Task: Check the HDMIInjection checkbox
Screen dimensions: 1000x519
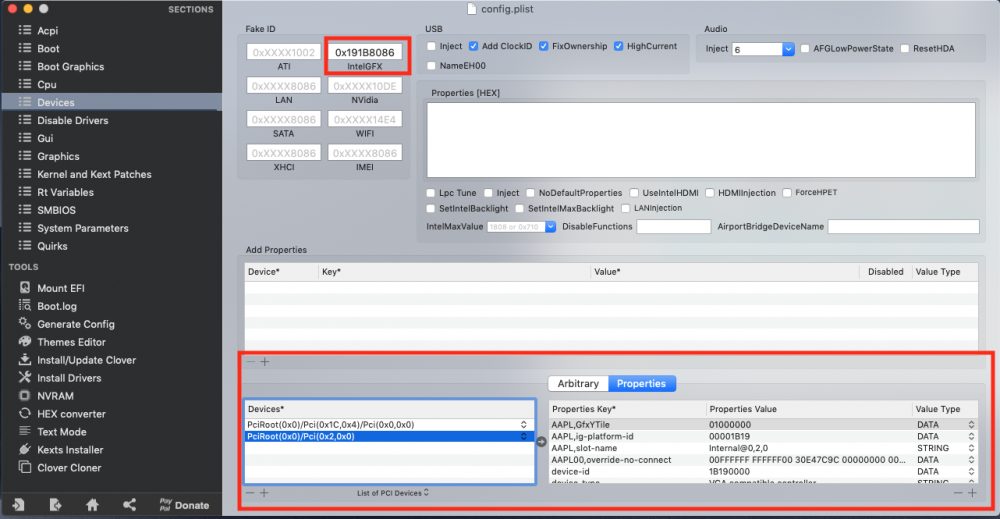Action: point(710,193)
